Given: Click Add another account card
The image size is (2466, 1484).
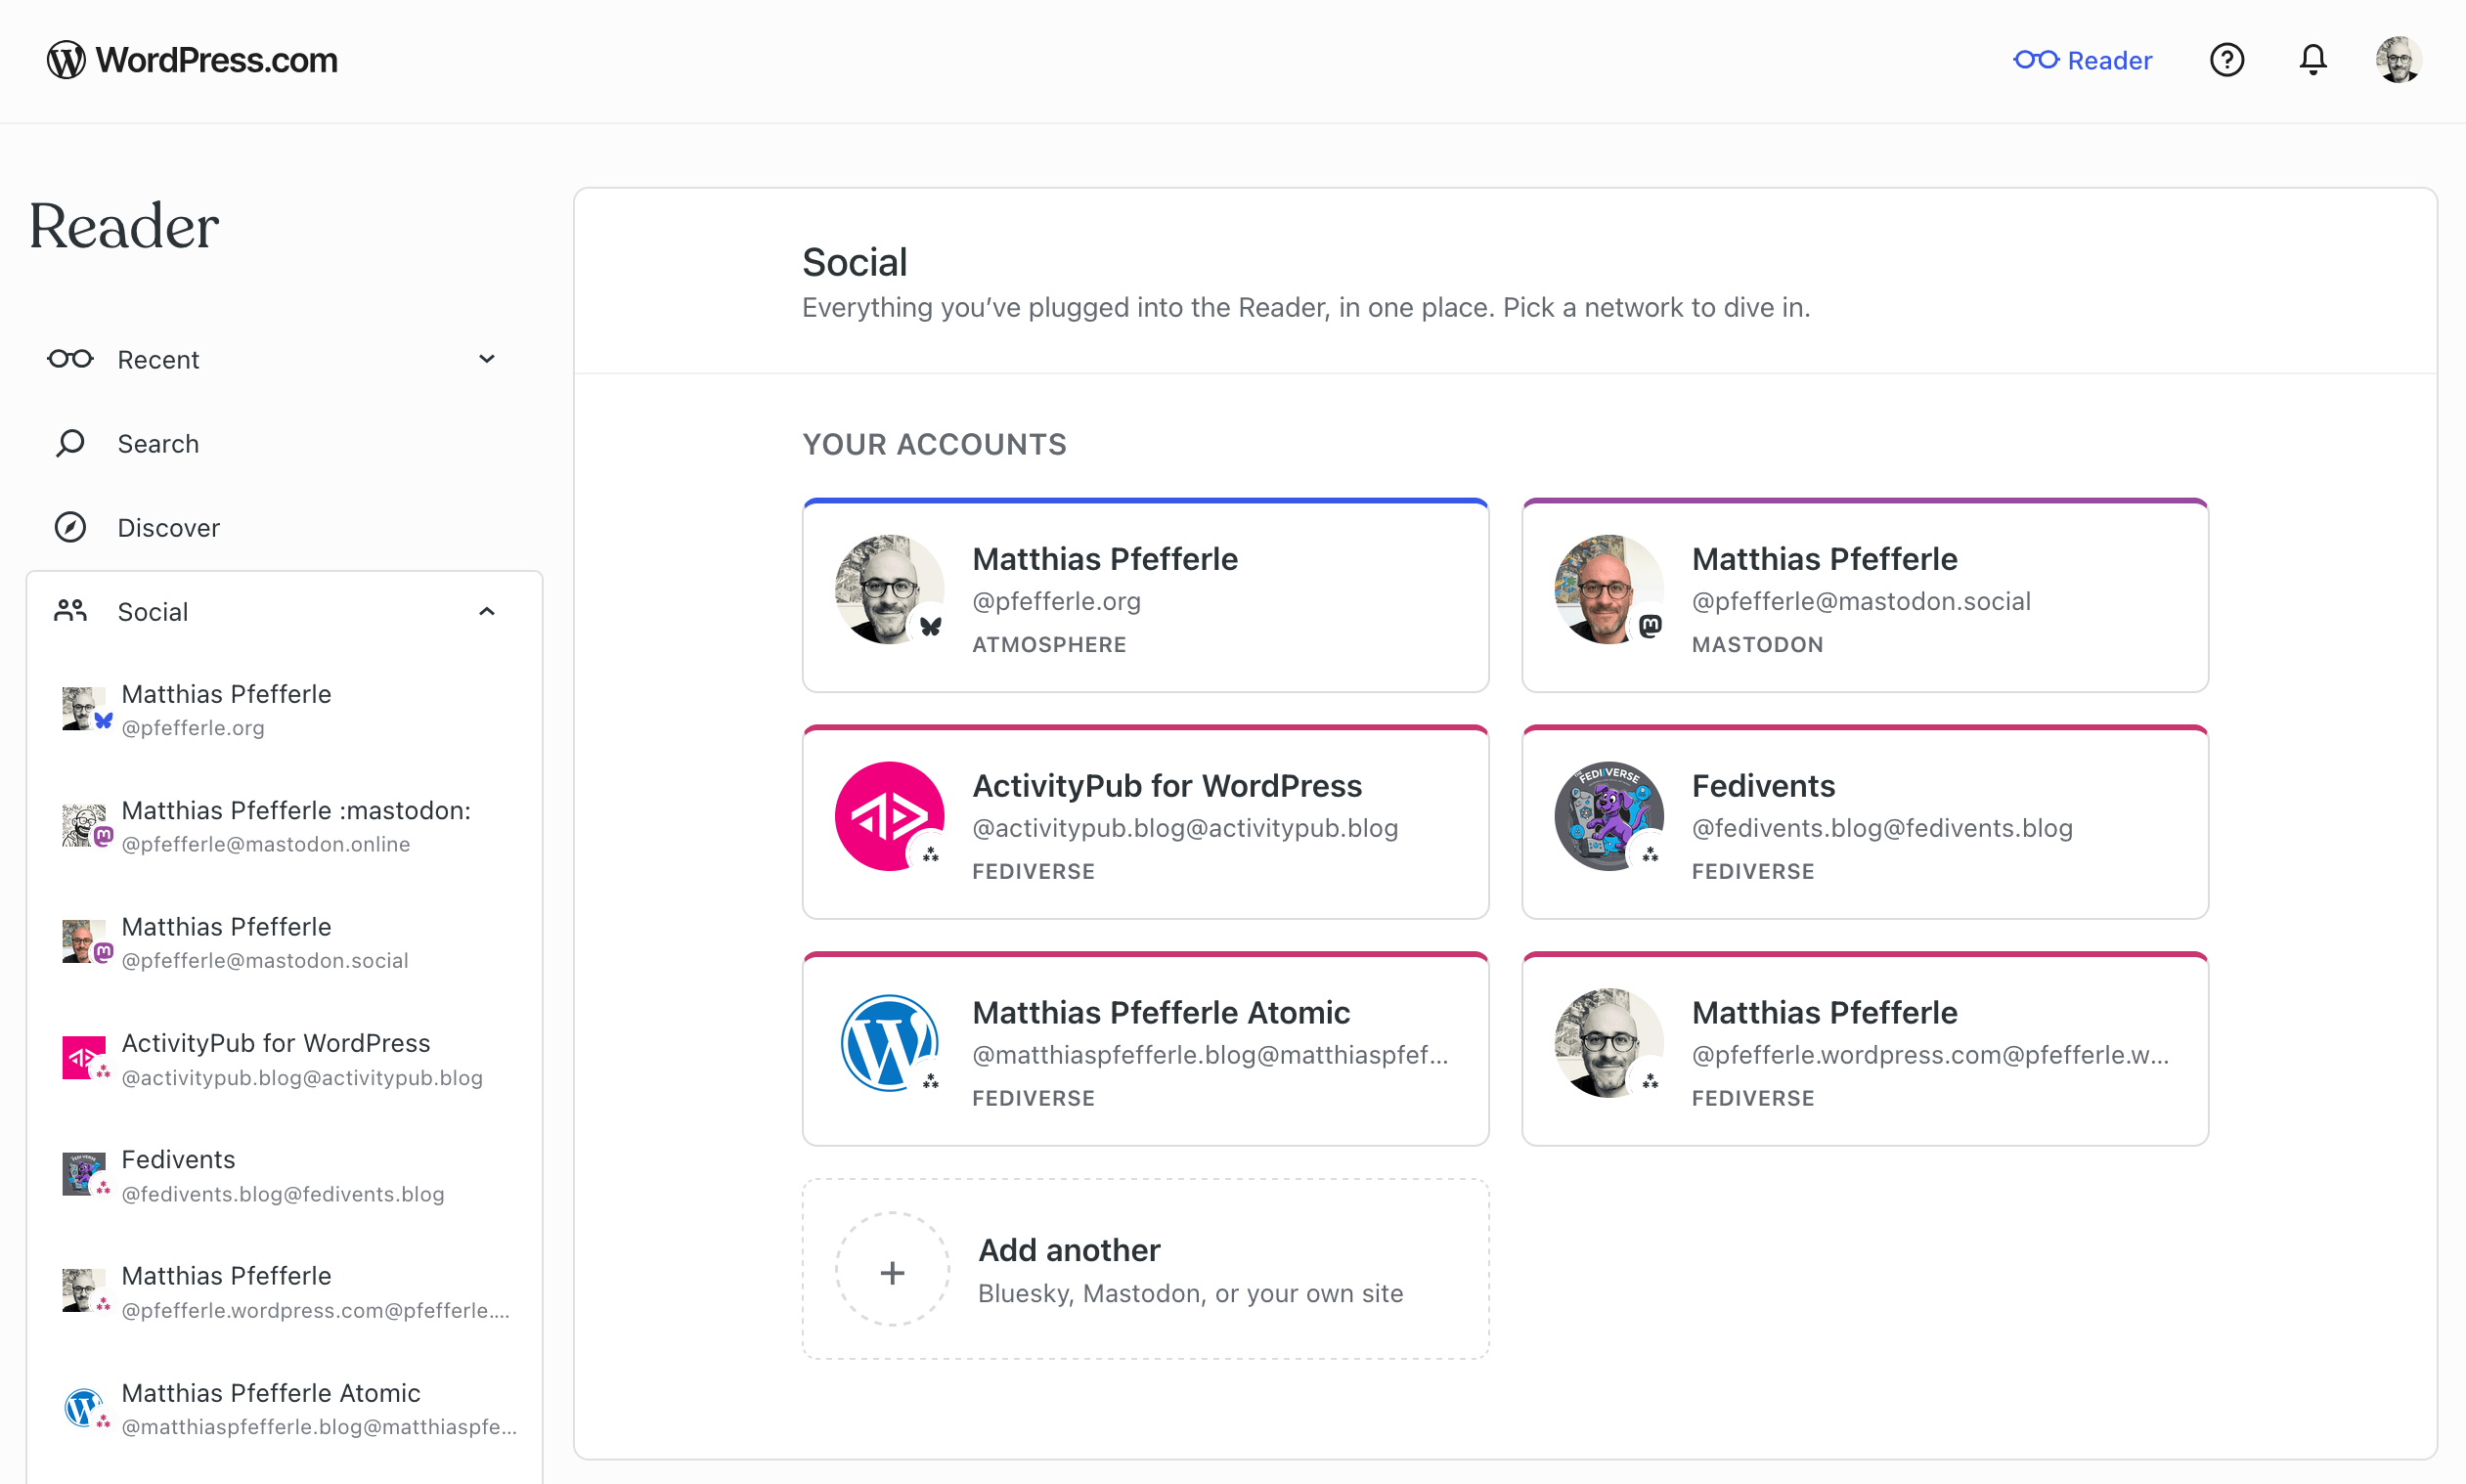Looking at the screenshot, I should click(1145, 1269).
